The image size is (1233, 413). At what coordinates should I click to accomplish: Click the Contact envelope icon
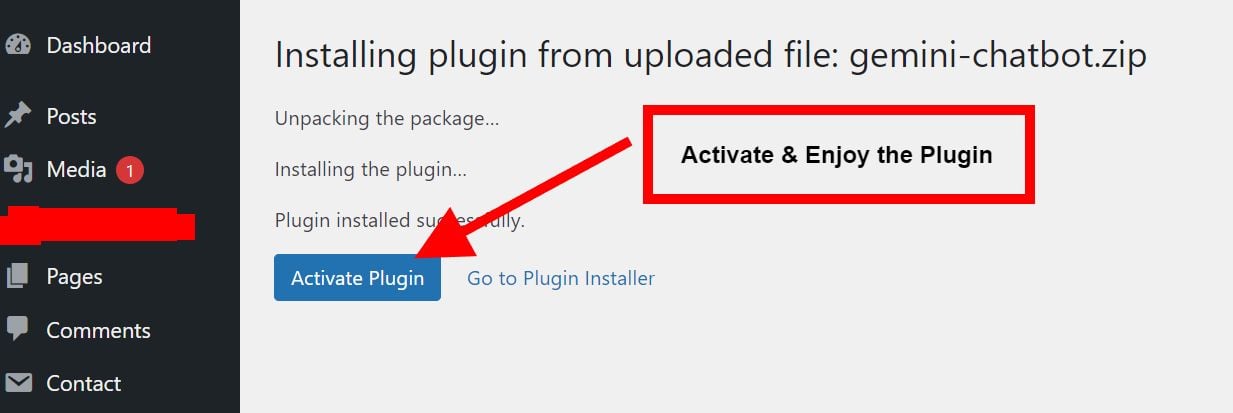pos(18,383)
